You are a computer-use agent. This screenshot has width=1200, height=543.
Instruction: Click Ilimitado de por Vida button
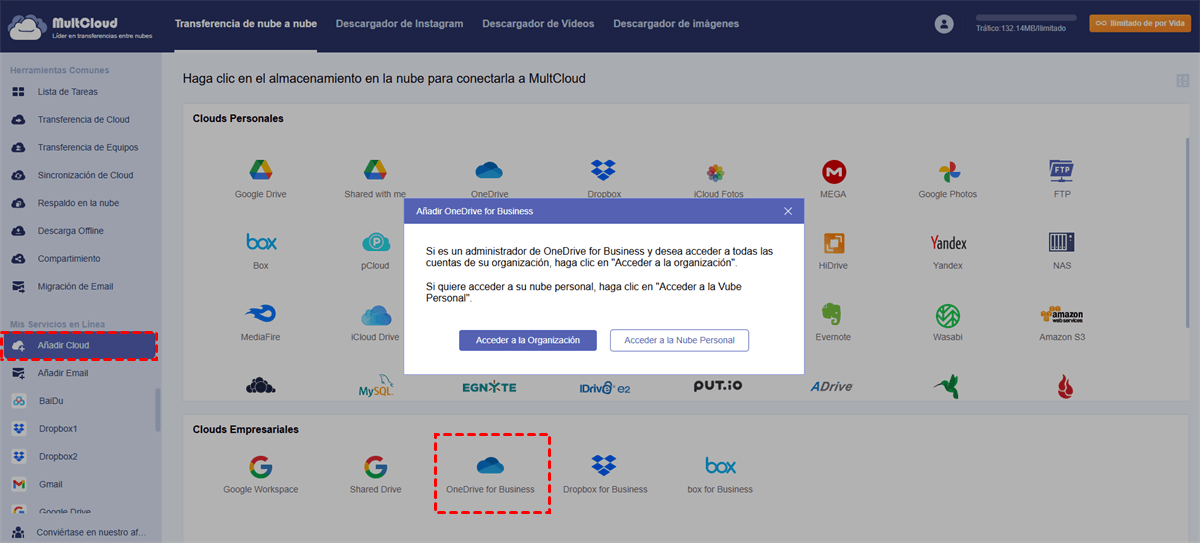tap(1140, 23)
